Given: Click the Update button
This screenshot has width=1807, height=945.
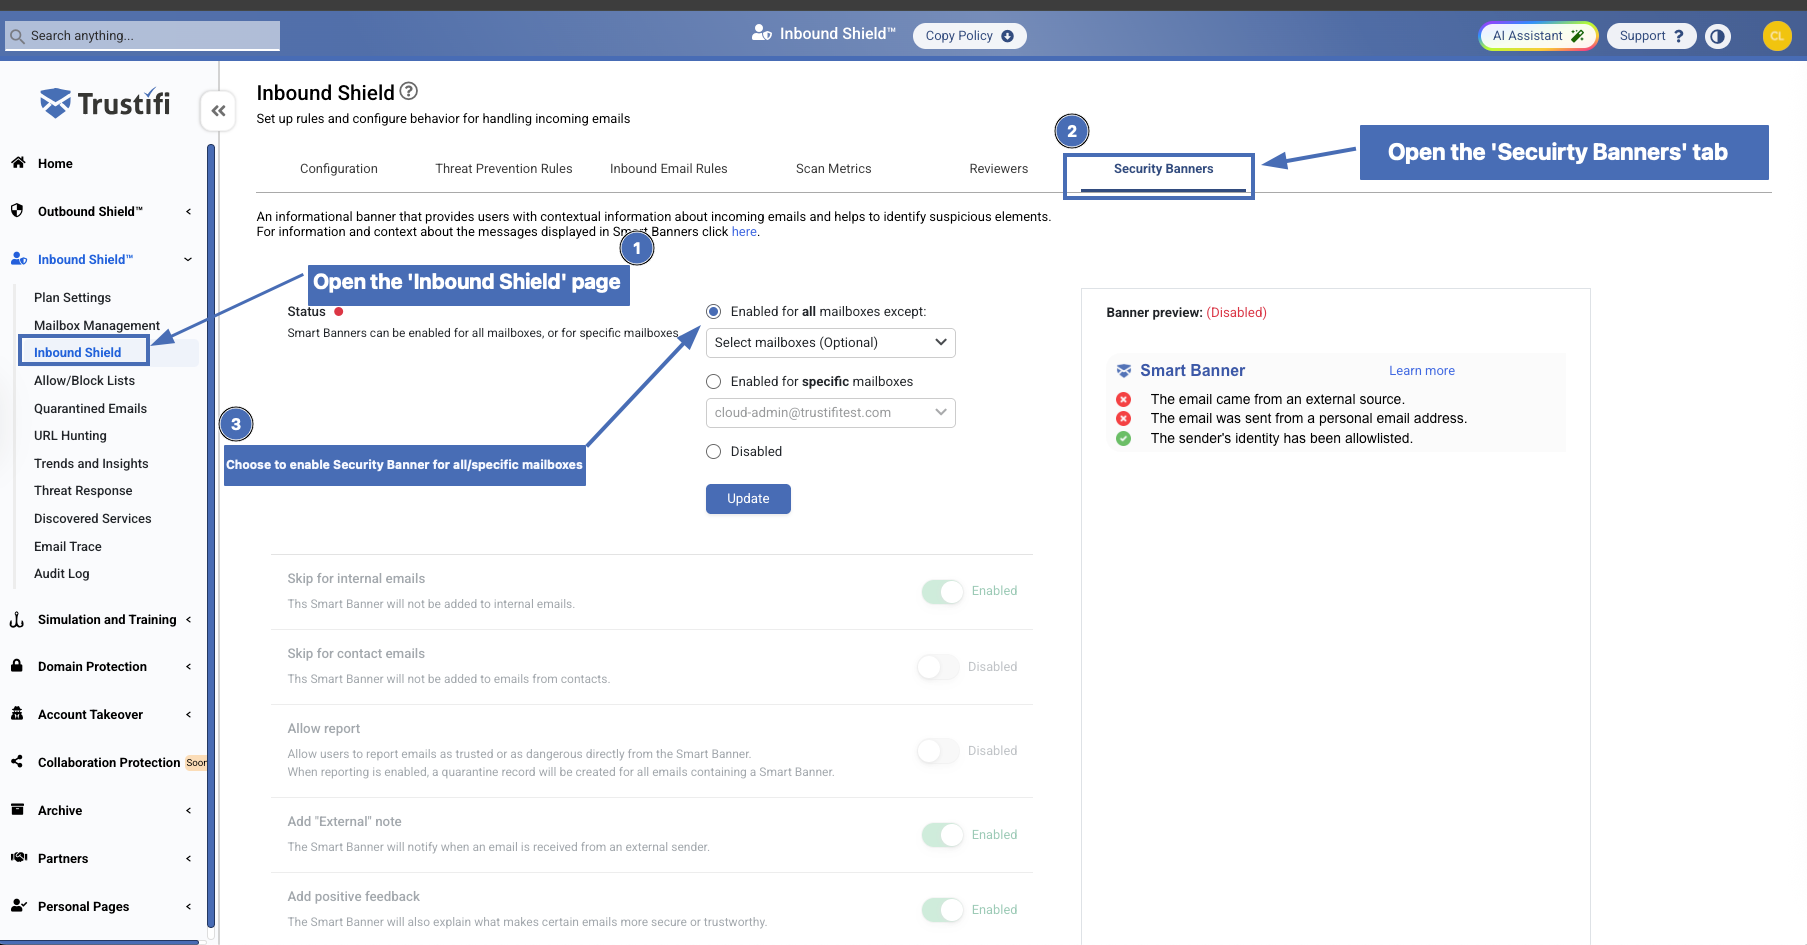Looking at the screenshot, I should pyautogui.click(x=748, y=499).
